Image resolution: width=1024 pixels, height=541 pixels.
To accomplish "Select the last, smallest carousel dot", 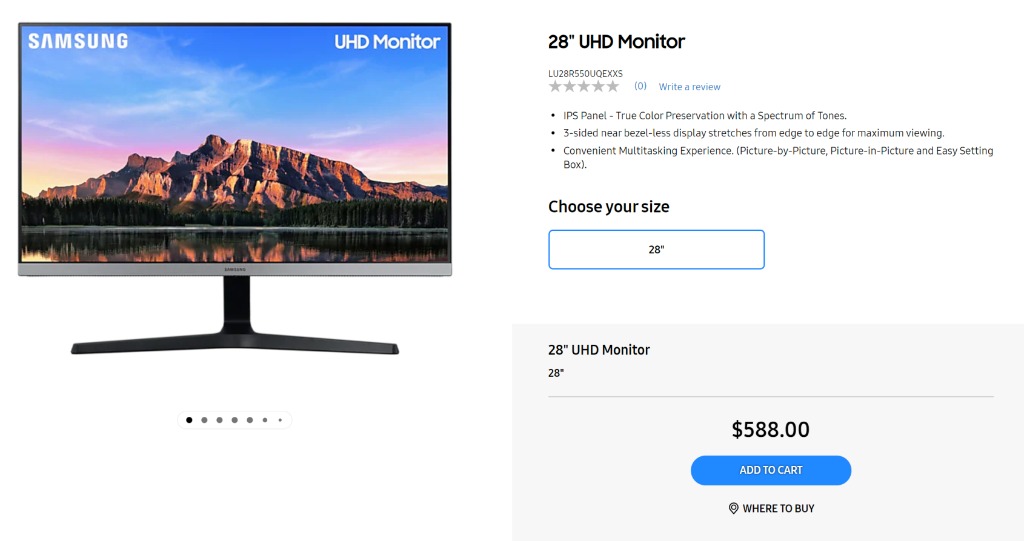I will 280,420.
